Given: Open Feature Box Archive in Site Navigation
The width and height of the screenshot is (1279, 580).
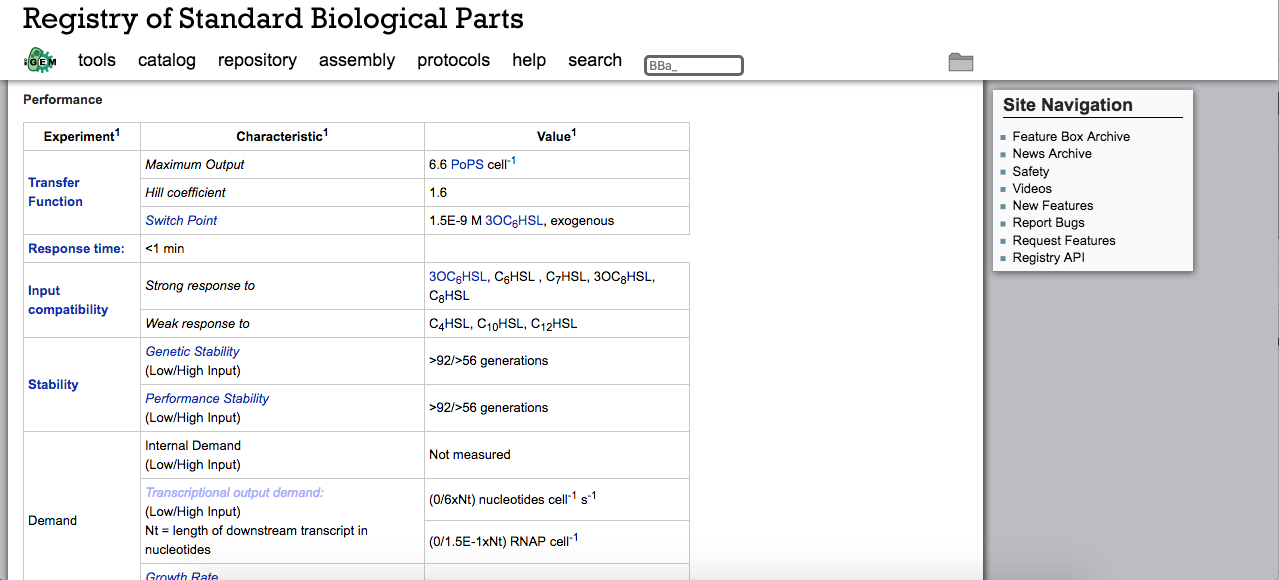Looking at the screenshot, I should 1071,136.
